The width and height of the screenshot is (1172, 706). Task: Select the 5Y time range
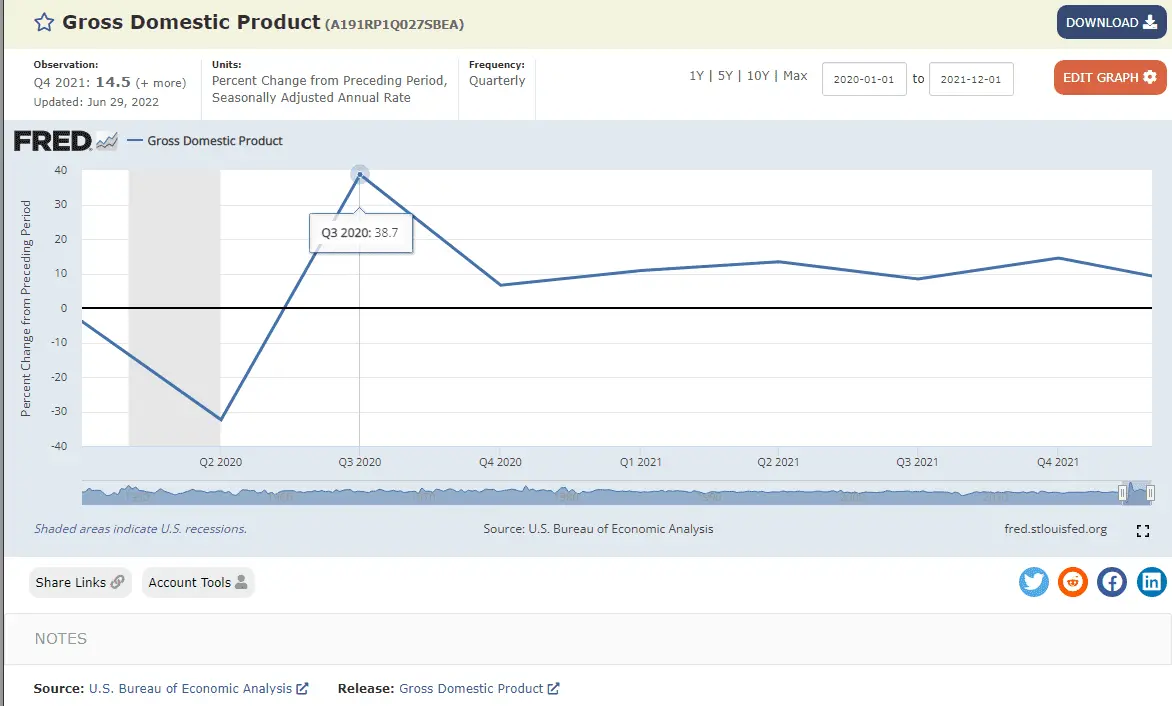[x=725, y=76]
